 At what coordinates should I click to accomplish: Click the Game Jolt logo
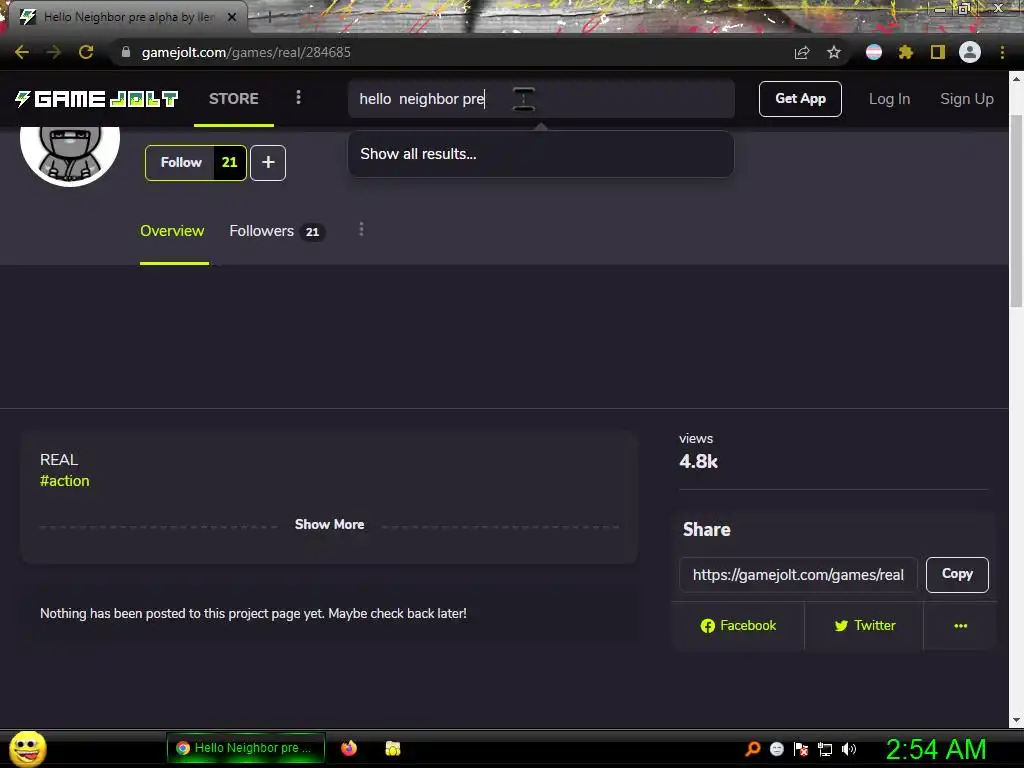97,99
